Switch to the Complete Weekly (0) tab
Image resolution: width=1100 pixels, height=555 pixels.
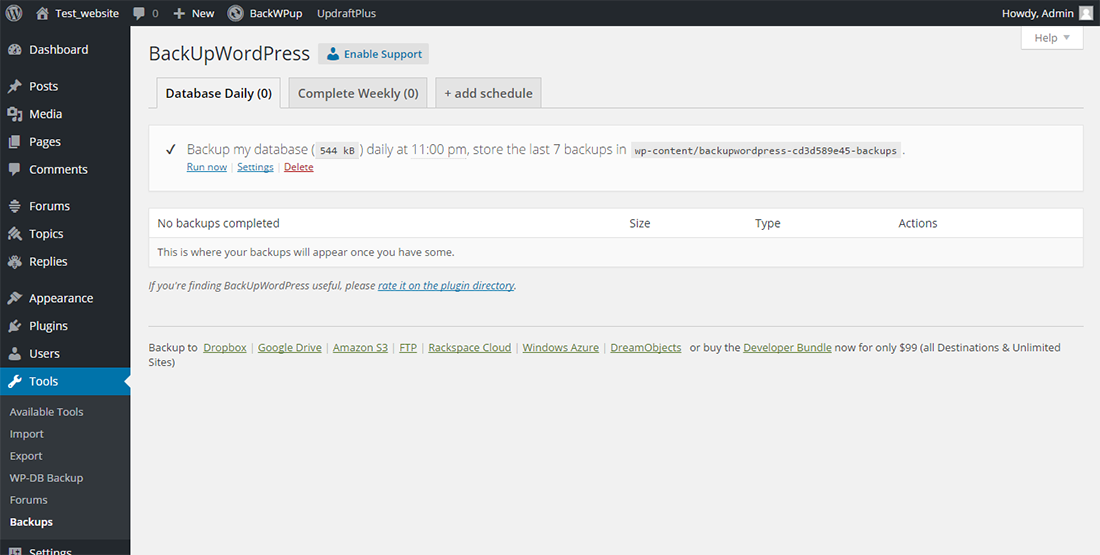click(x=358, y=93)
